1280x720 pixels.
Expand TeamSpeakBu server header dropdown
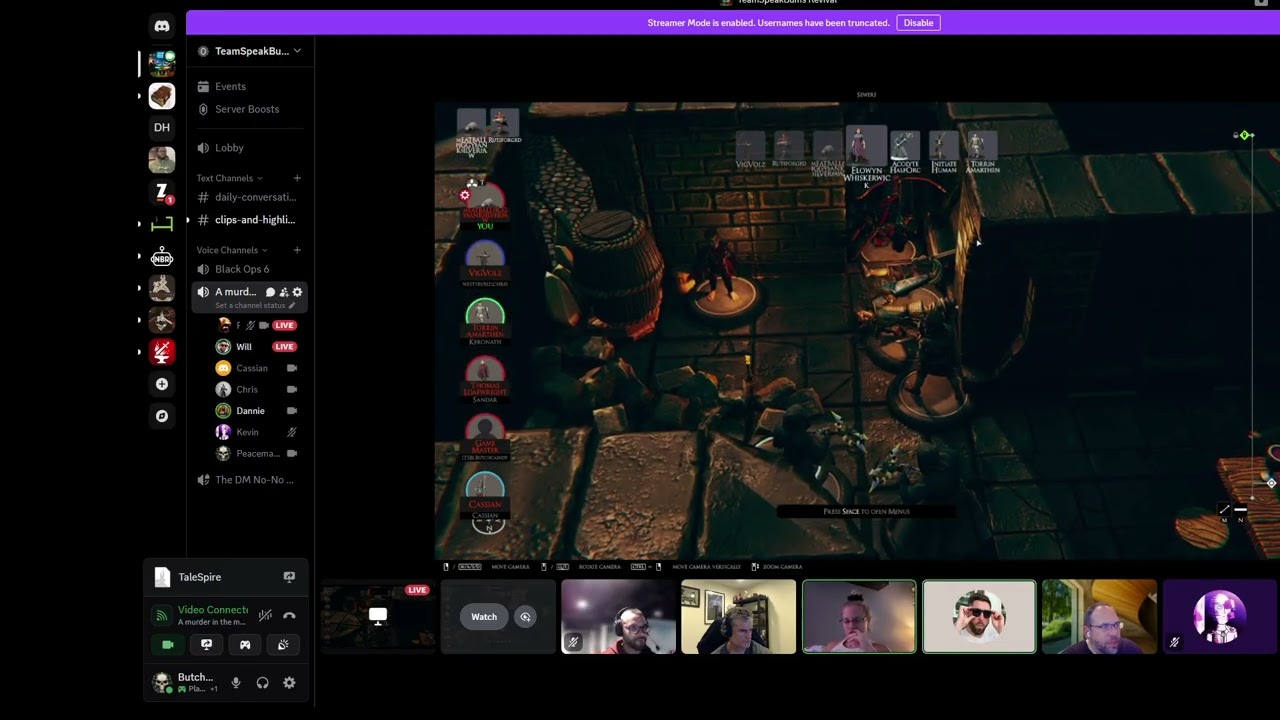coord(250,51)
